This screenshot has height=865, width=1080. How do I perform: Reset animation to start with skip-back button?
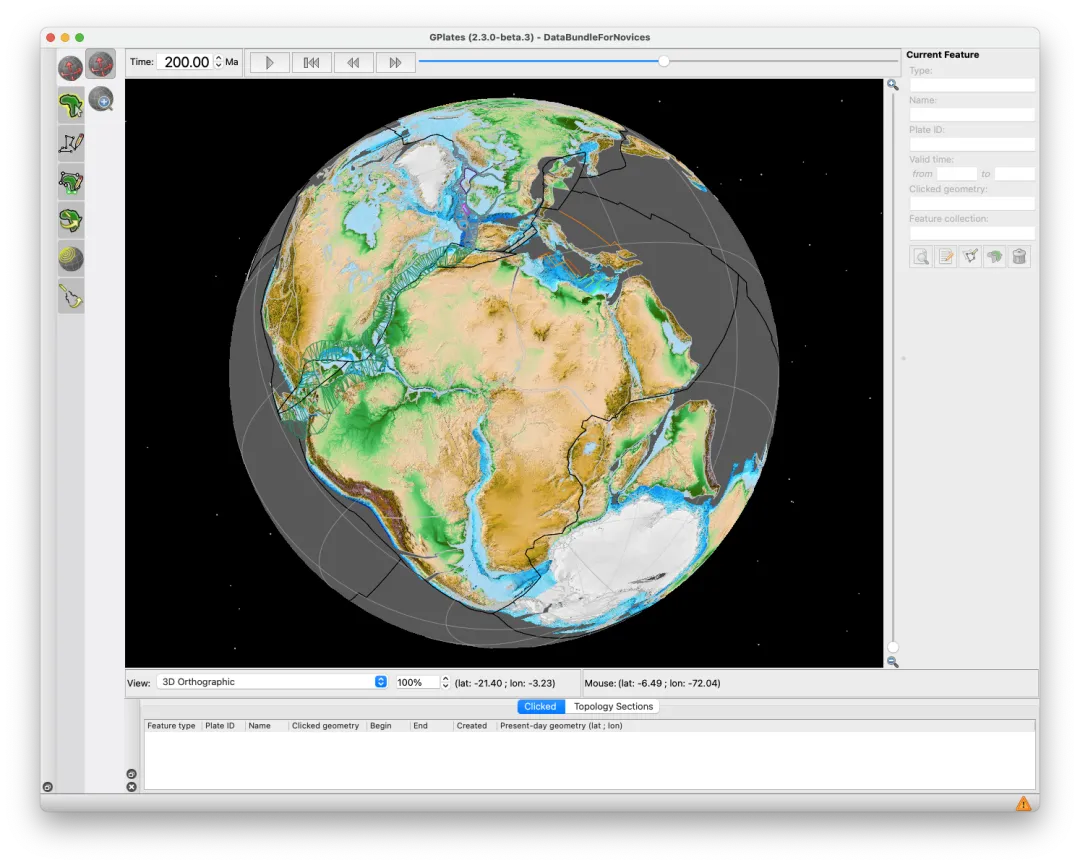tap(311, 62)
